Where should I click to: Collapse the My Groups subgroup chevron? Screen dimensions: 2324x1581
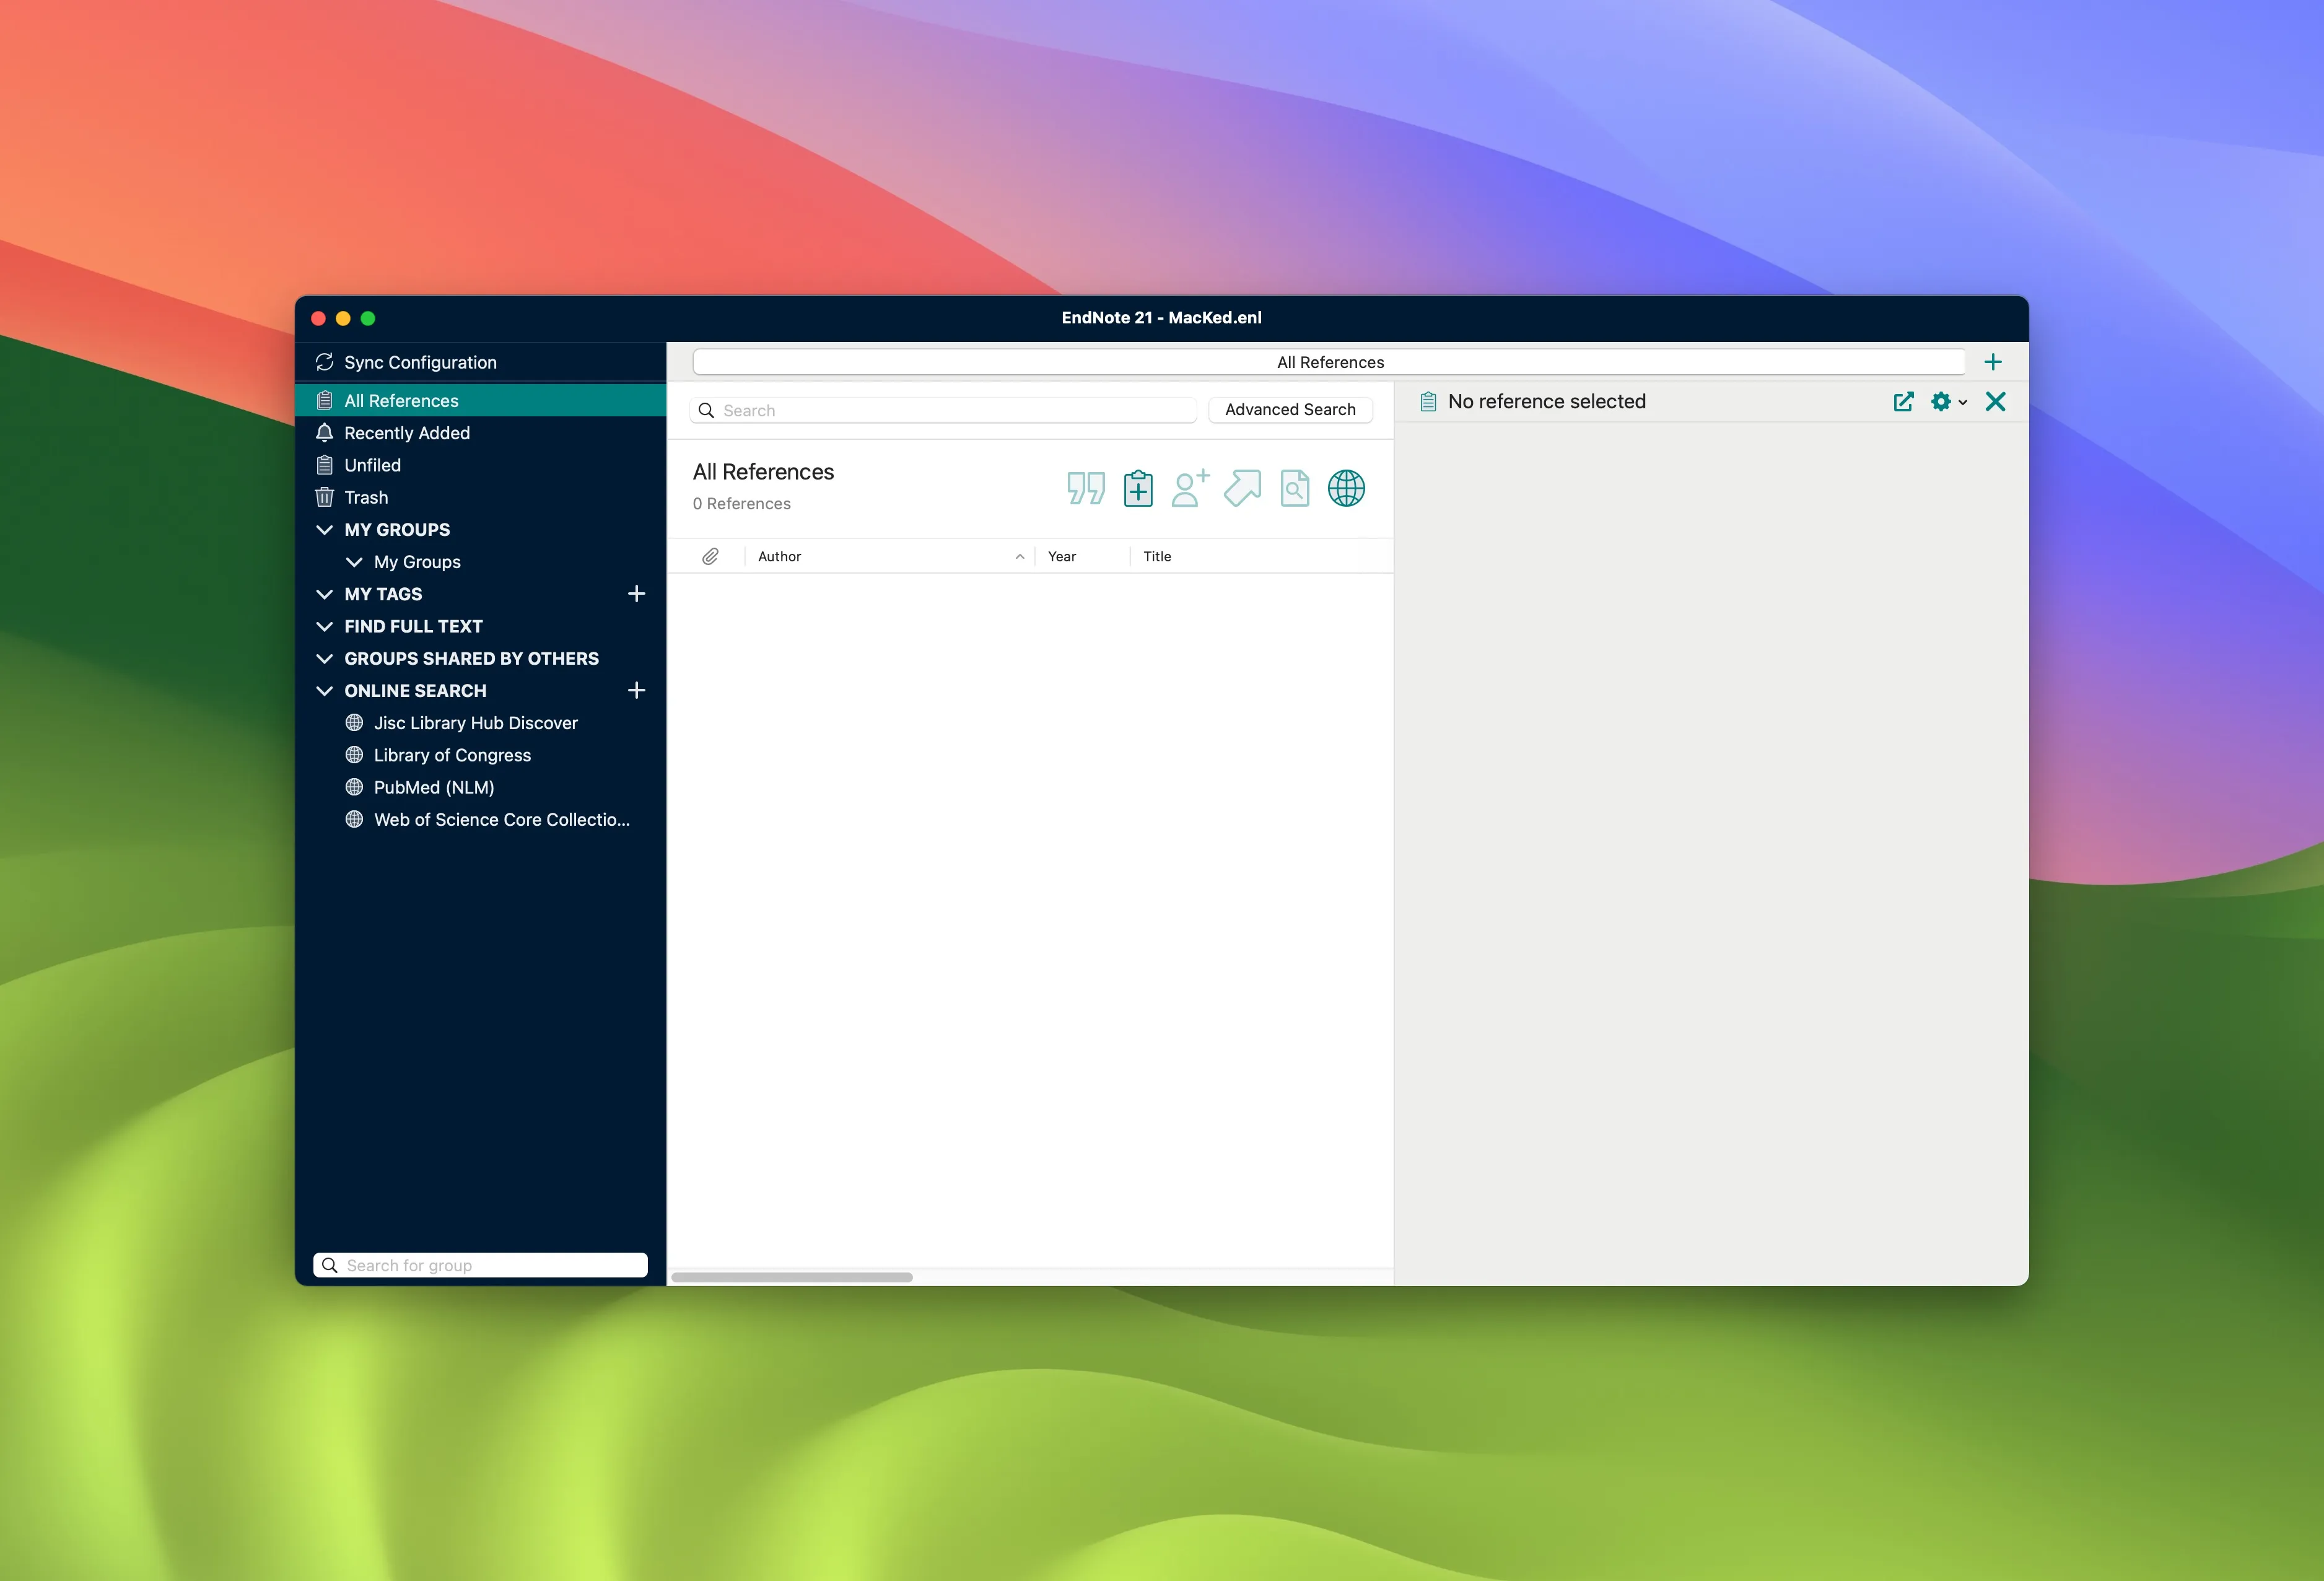354,562
